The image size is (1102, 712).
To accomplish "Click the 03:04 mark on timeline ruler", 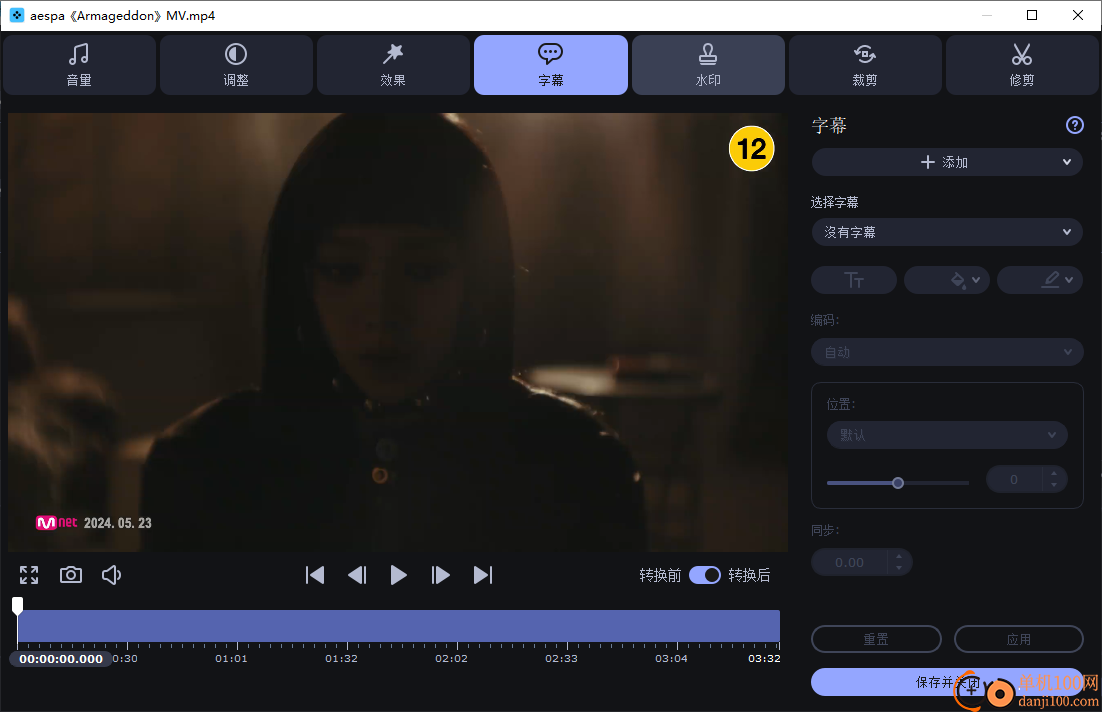I will [671, 659].
